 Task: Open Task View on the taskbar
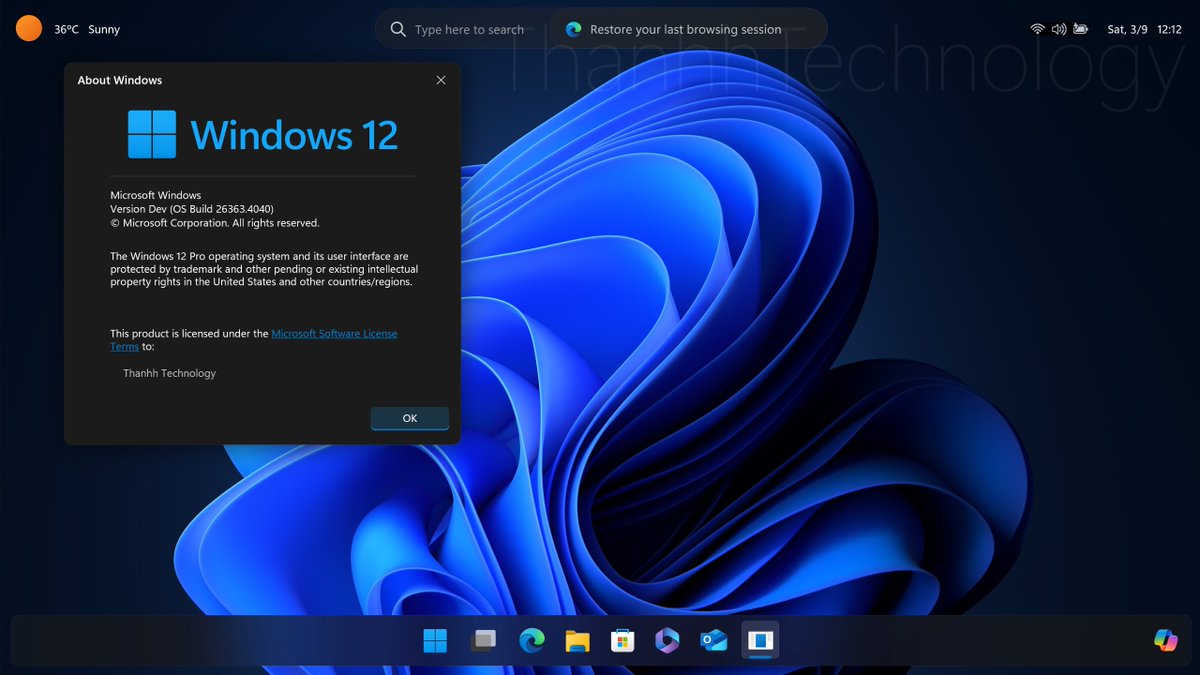483,641
